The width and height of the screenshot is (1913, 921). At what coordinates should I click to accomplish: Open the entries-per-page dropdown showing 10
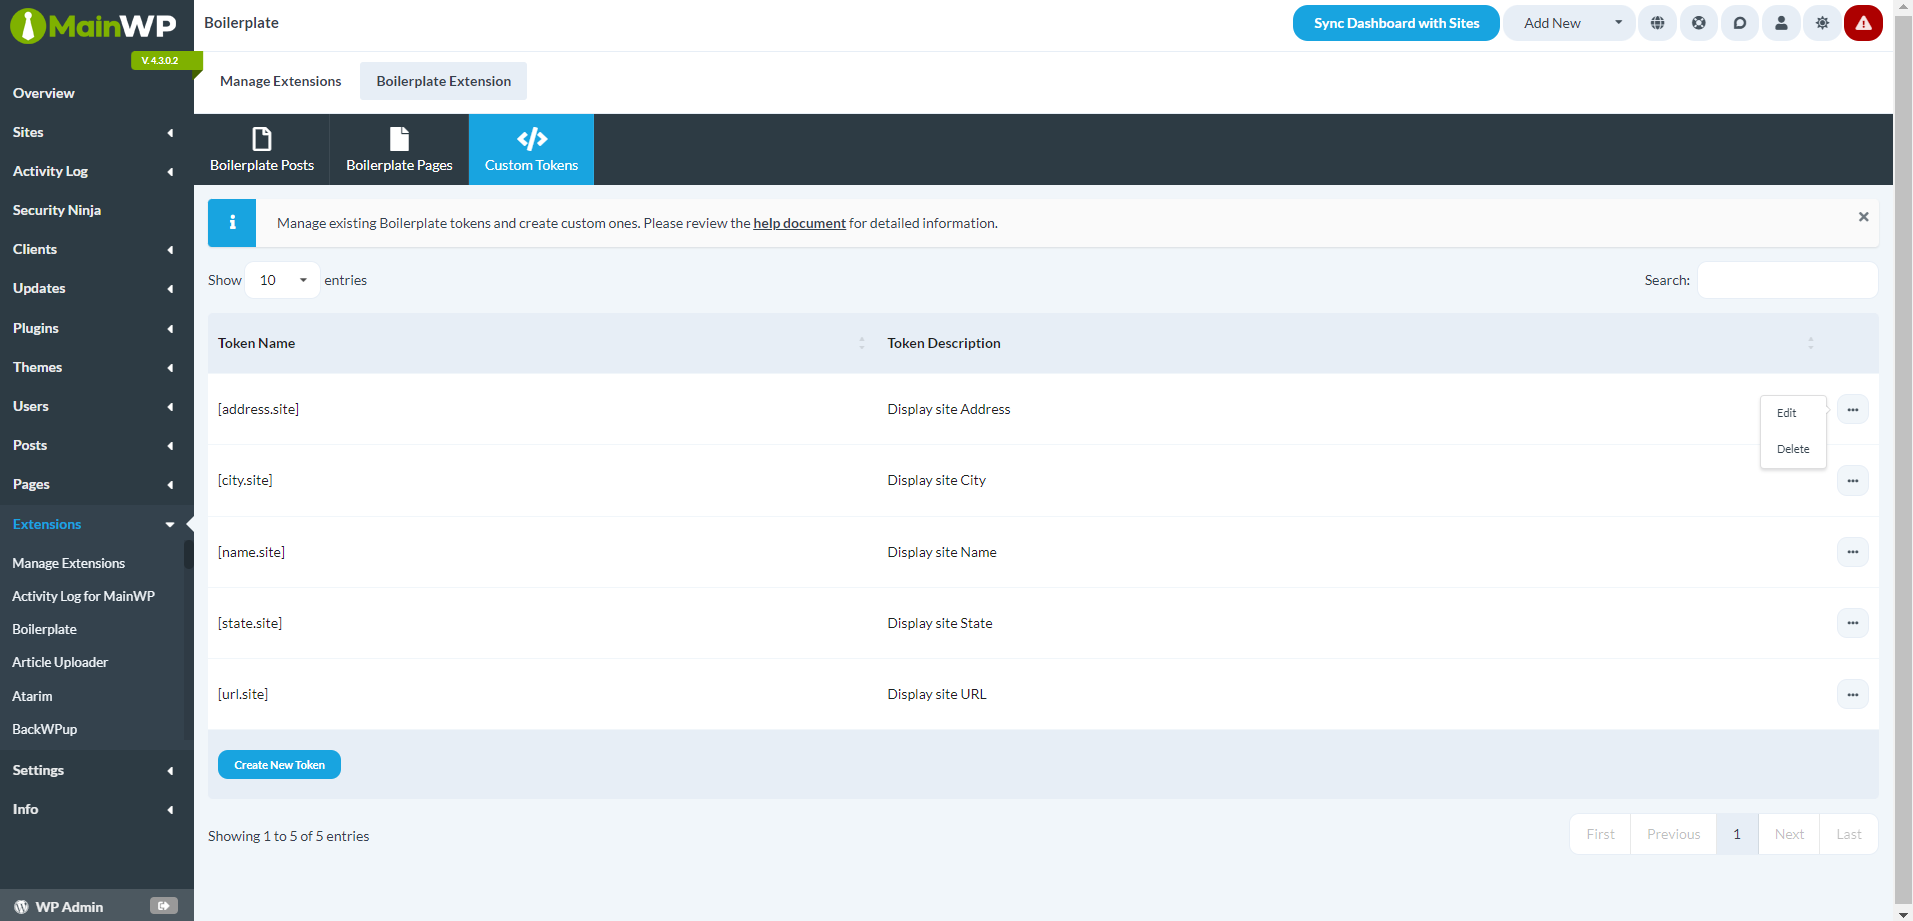pyautogui.click(x=283, y=280)
